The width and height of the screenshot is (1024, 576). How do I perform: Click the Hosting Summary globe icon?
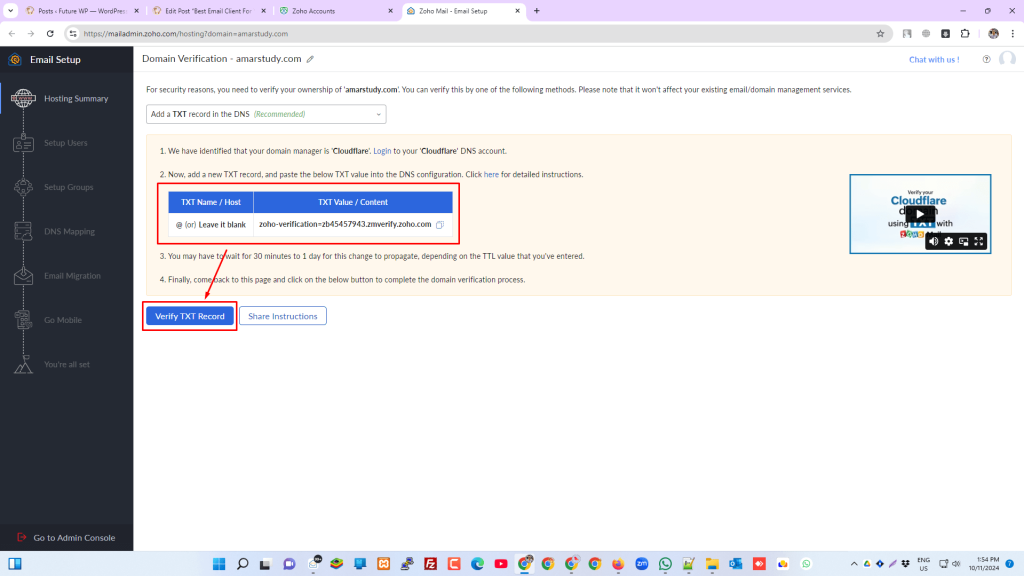23,99
